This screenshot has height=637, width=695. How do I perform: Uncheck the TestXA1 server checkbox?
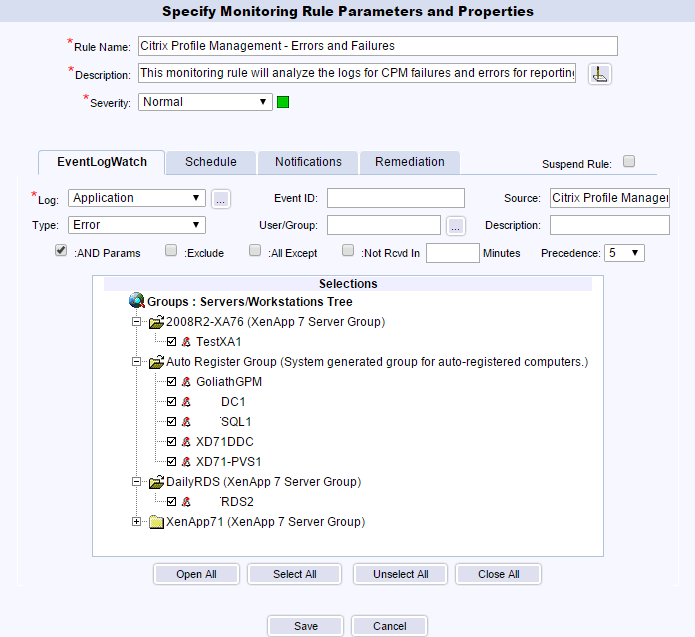click(x=172, y=342)
